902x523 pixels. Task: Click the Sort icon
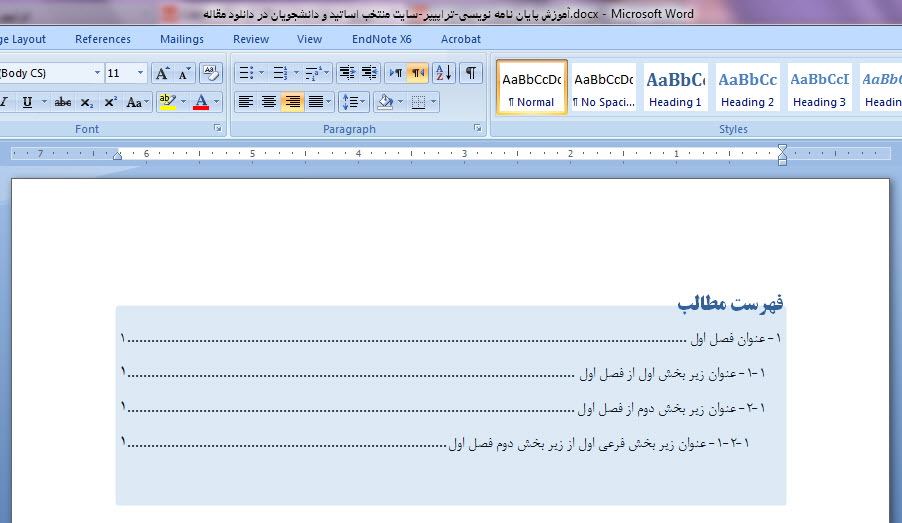coord(445,73)
